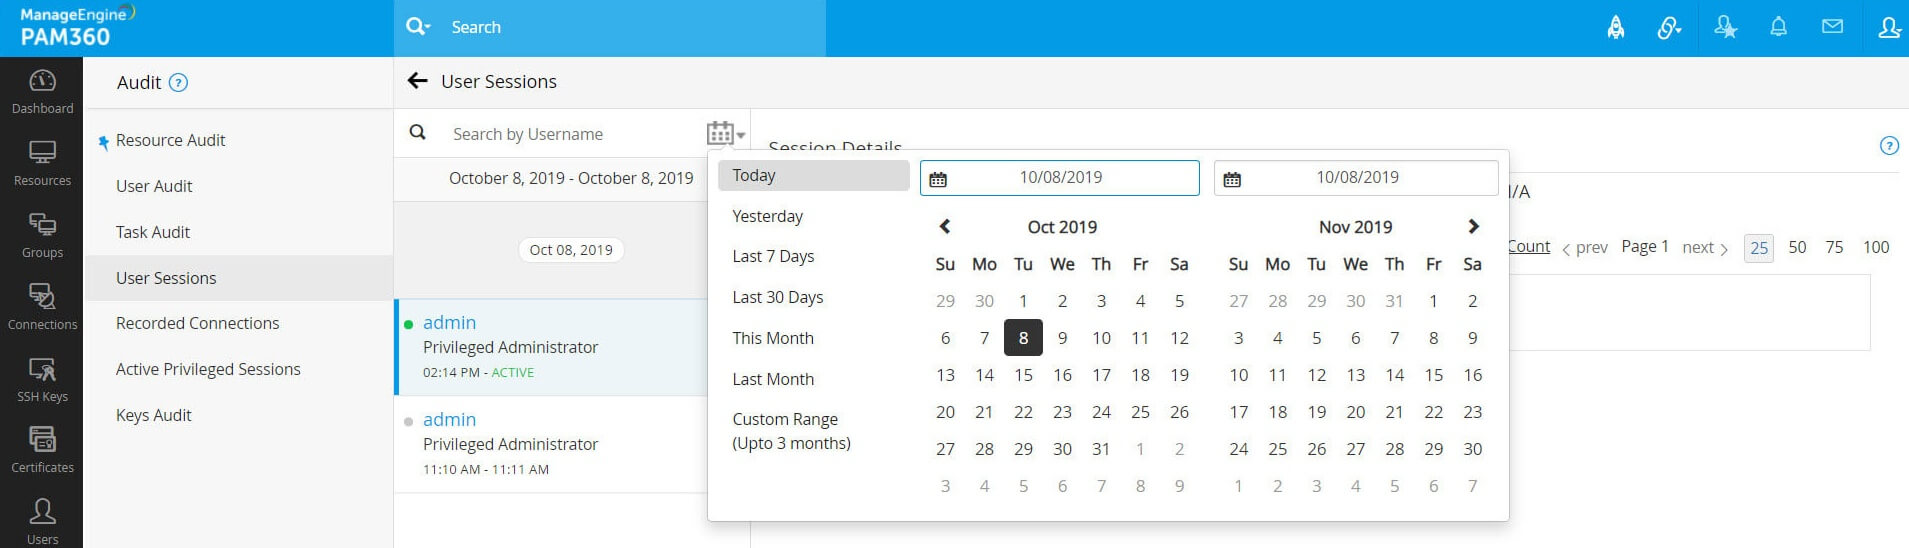Click the start date input field
This screenshot has width=1909, height=548.
[x=1060, y=178]
